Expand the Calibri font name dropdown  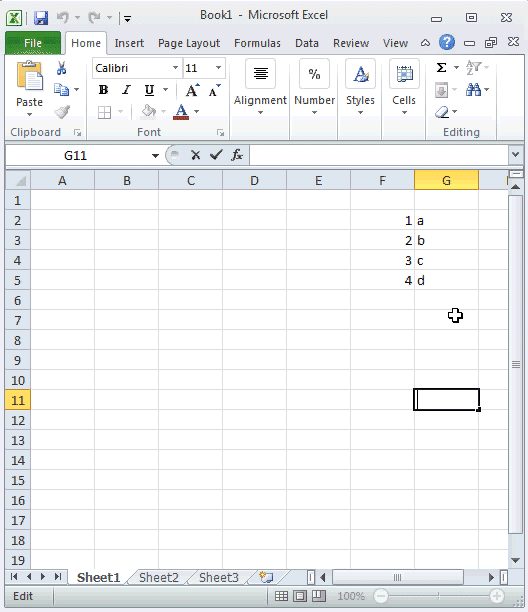pos(175,68)
